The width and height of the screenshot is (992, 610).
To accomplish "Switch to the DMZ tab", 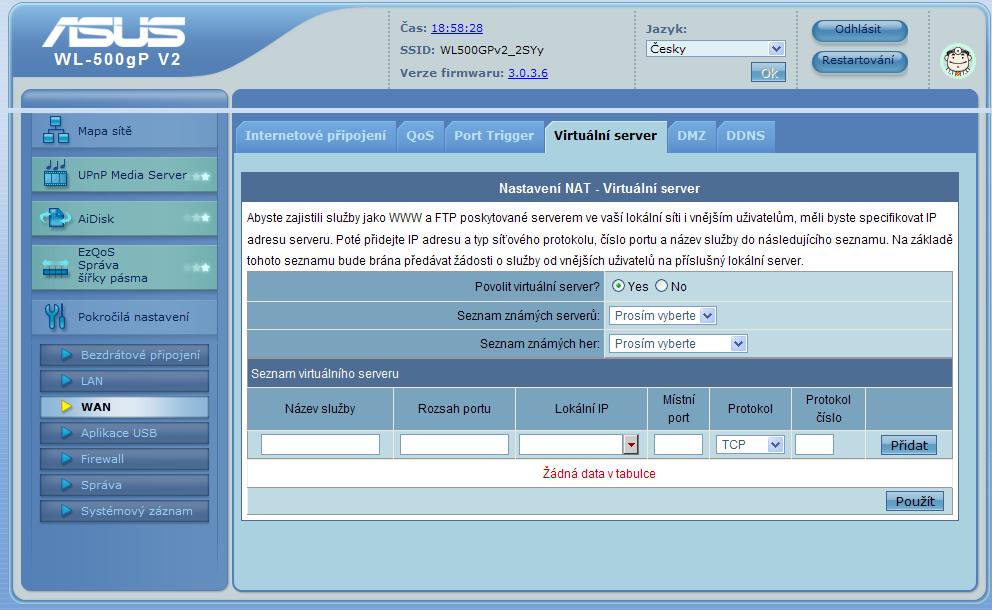I will click(x=691, y=136).
